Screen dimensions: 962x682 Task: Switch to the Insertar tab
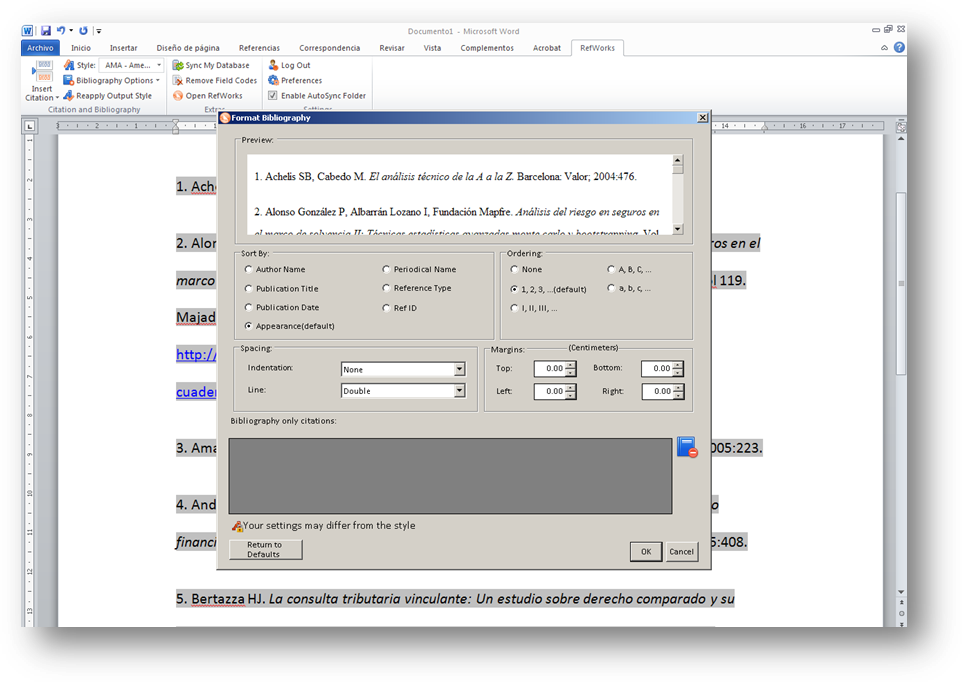click(x=123, y=48)
